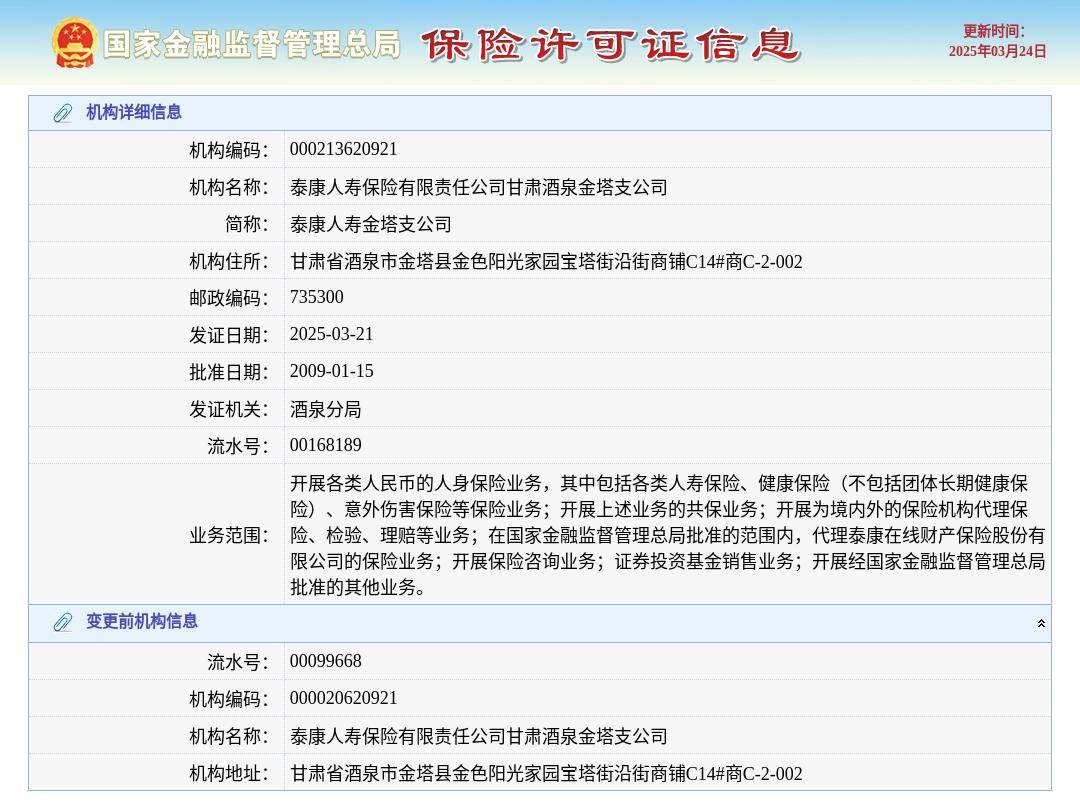Click the 机构详细信息 section header
The image size is (1080, 805).
tap(540, 113)
